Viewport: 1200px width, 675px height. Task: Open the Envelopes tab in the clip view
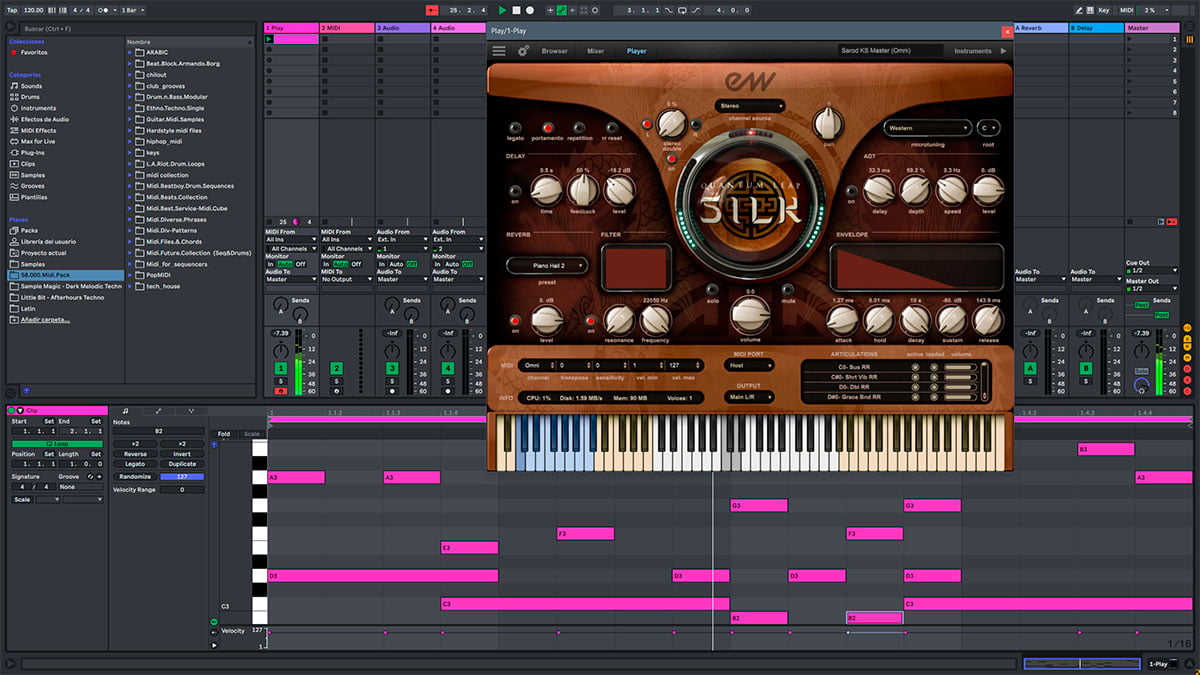click(x=159, y=411)
